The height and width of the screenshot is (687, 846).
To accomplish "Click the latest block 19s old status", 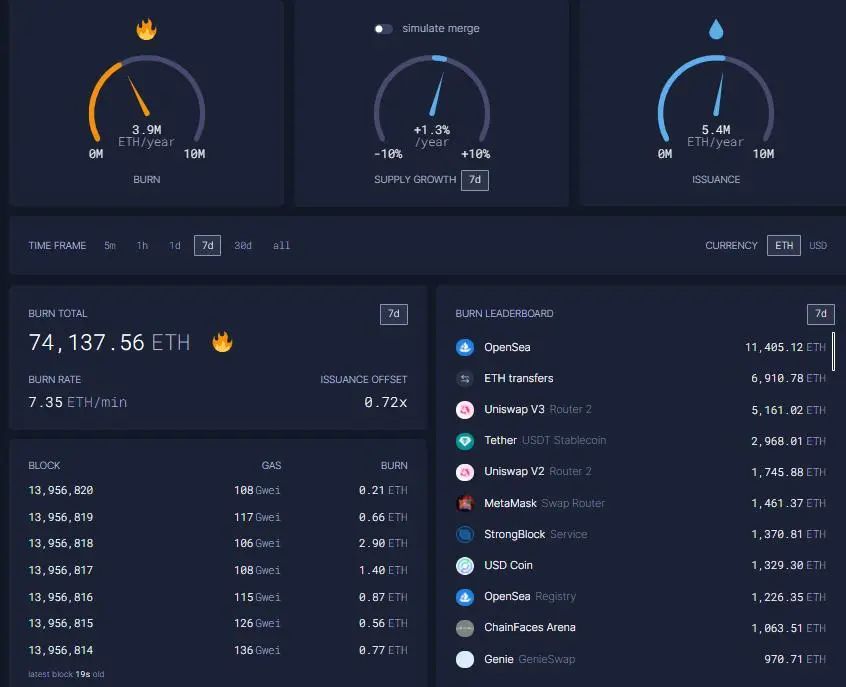I will (x=66, y=674).
